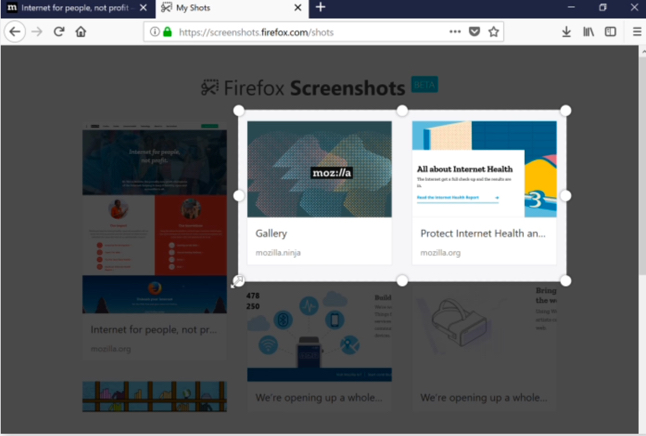Image resolution: width=646 pixels, height=436 pixels.
Task: Click mozilla.org under Protect Internet Health
Action: 440,253
